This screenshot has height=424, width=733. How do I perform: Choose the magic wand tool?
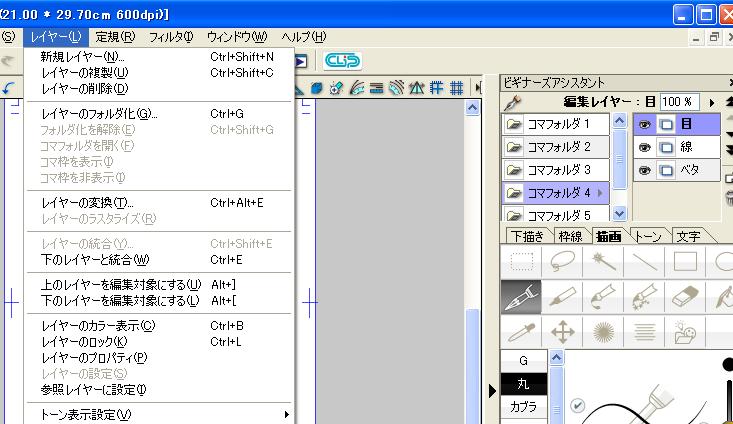click(x=604, y=263)
